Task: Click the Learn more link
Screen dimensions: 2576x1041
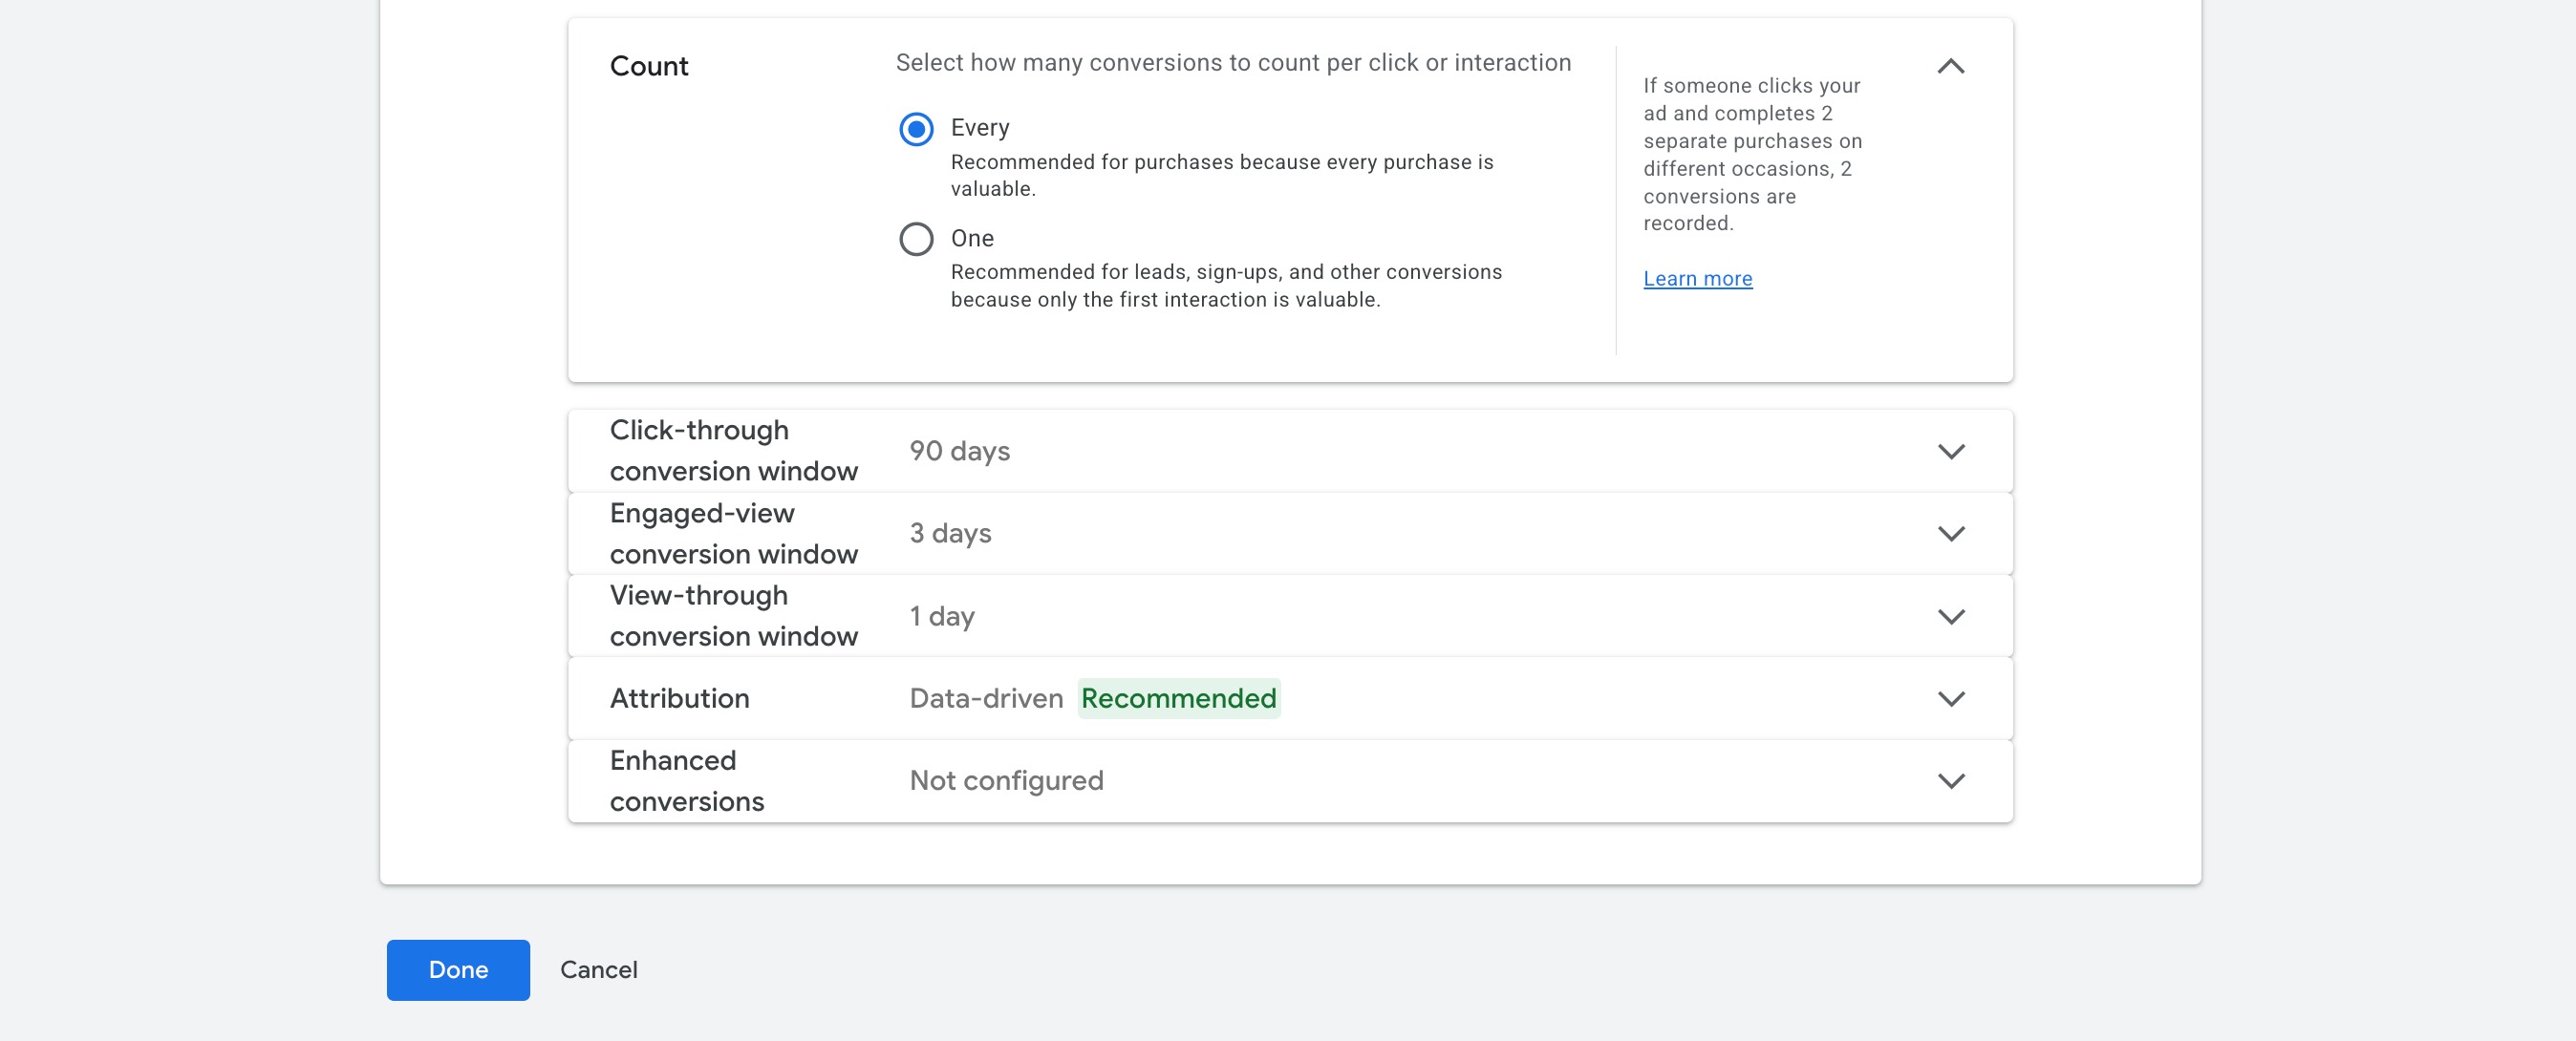Action: pyautogui.click(x=1697, y=279)
